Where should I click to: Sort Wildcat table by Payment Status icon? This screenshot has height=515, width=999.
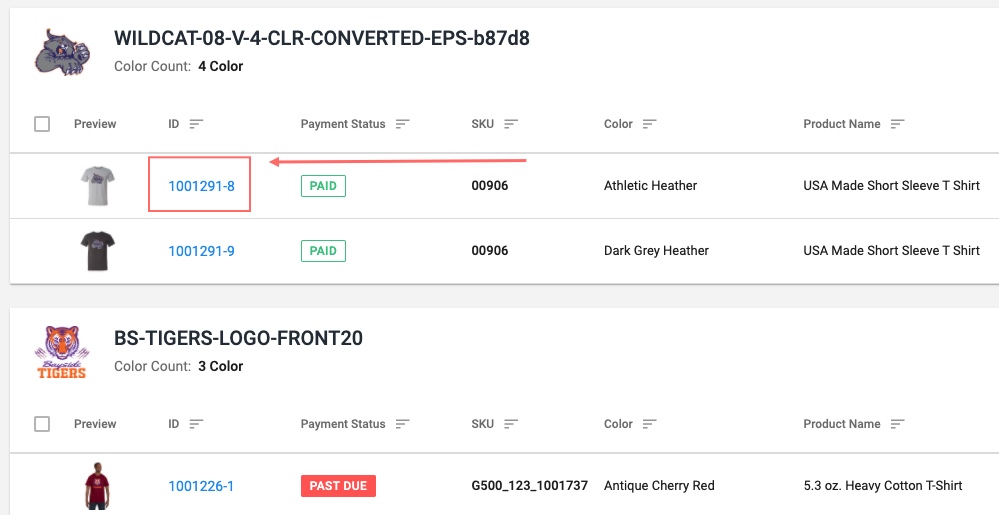[x=403, y=124]
